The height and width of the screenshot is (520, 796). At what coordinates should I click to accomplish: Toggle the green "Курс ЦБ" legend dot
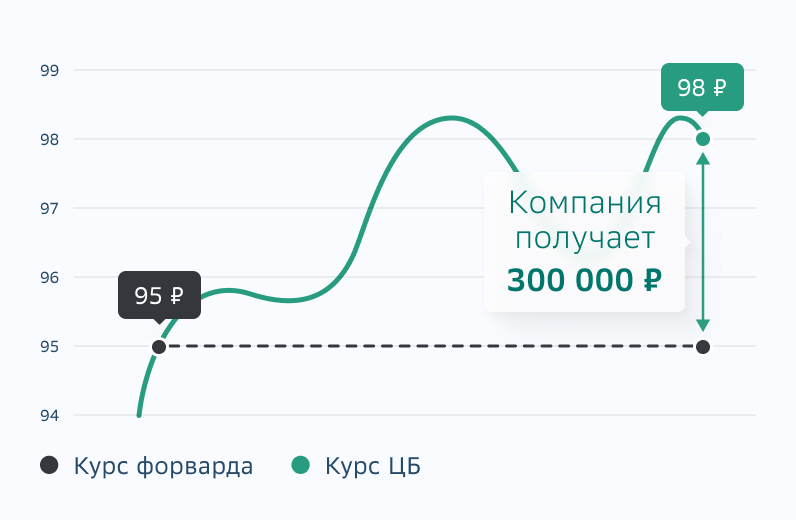(300, 465)
